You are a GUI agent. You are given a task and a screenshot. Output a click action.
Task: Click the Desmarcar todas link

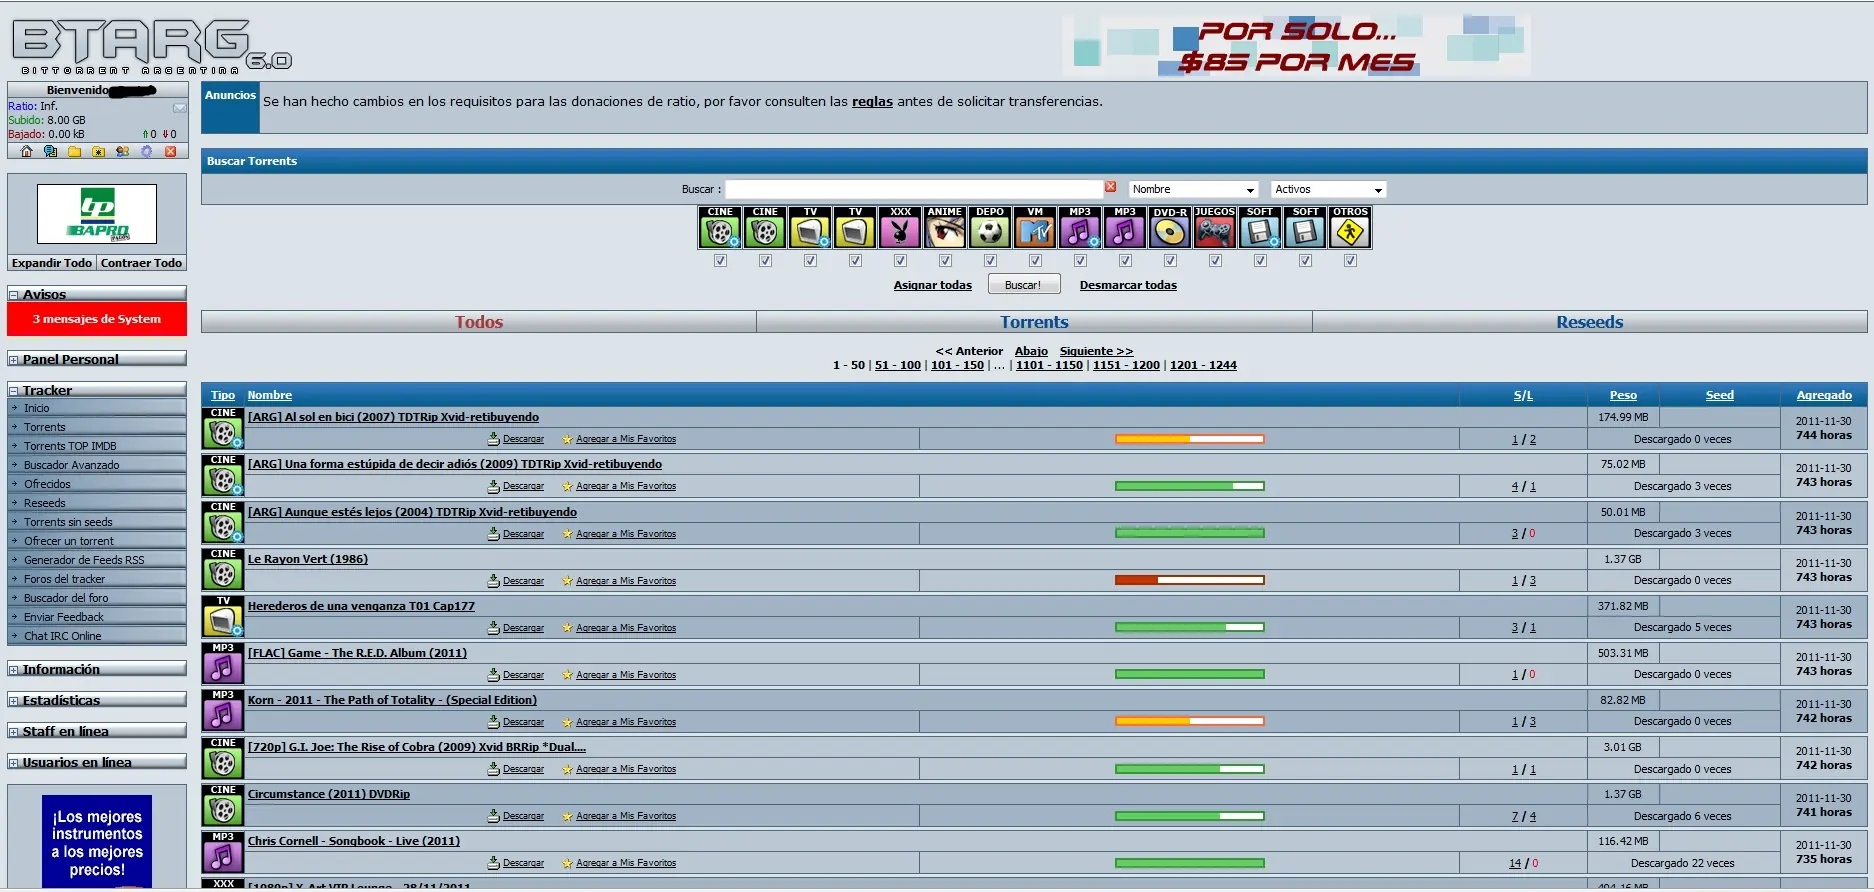(1128, 285)
